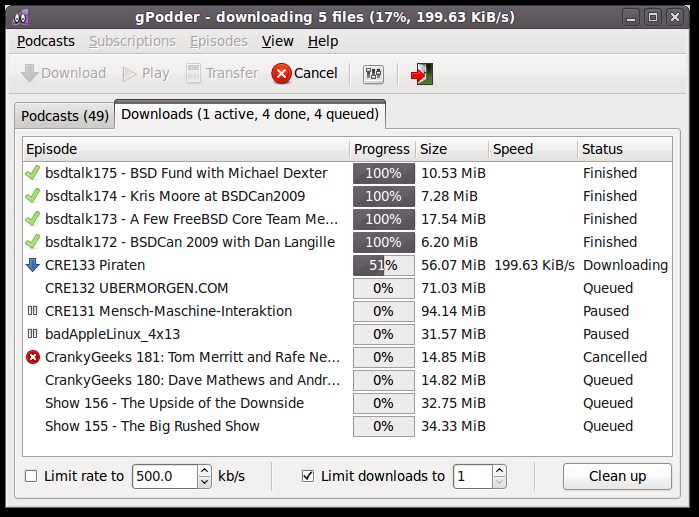Click green checkmark icon beside bsdtalk175
The image size is (699, 517).
coord(33,172)
